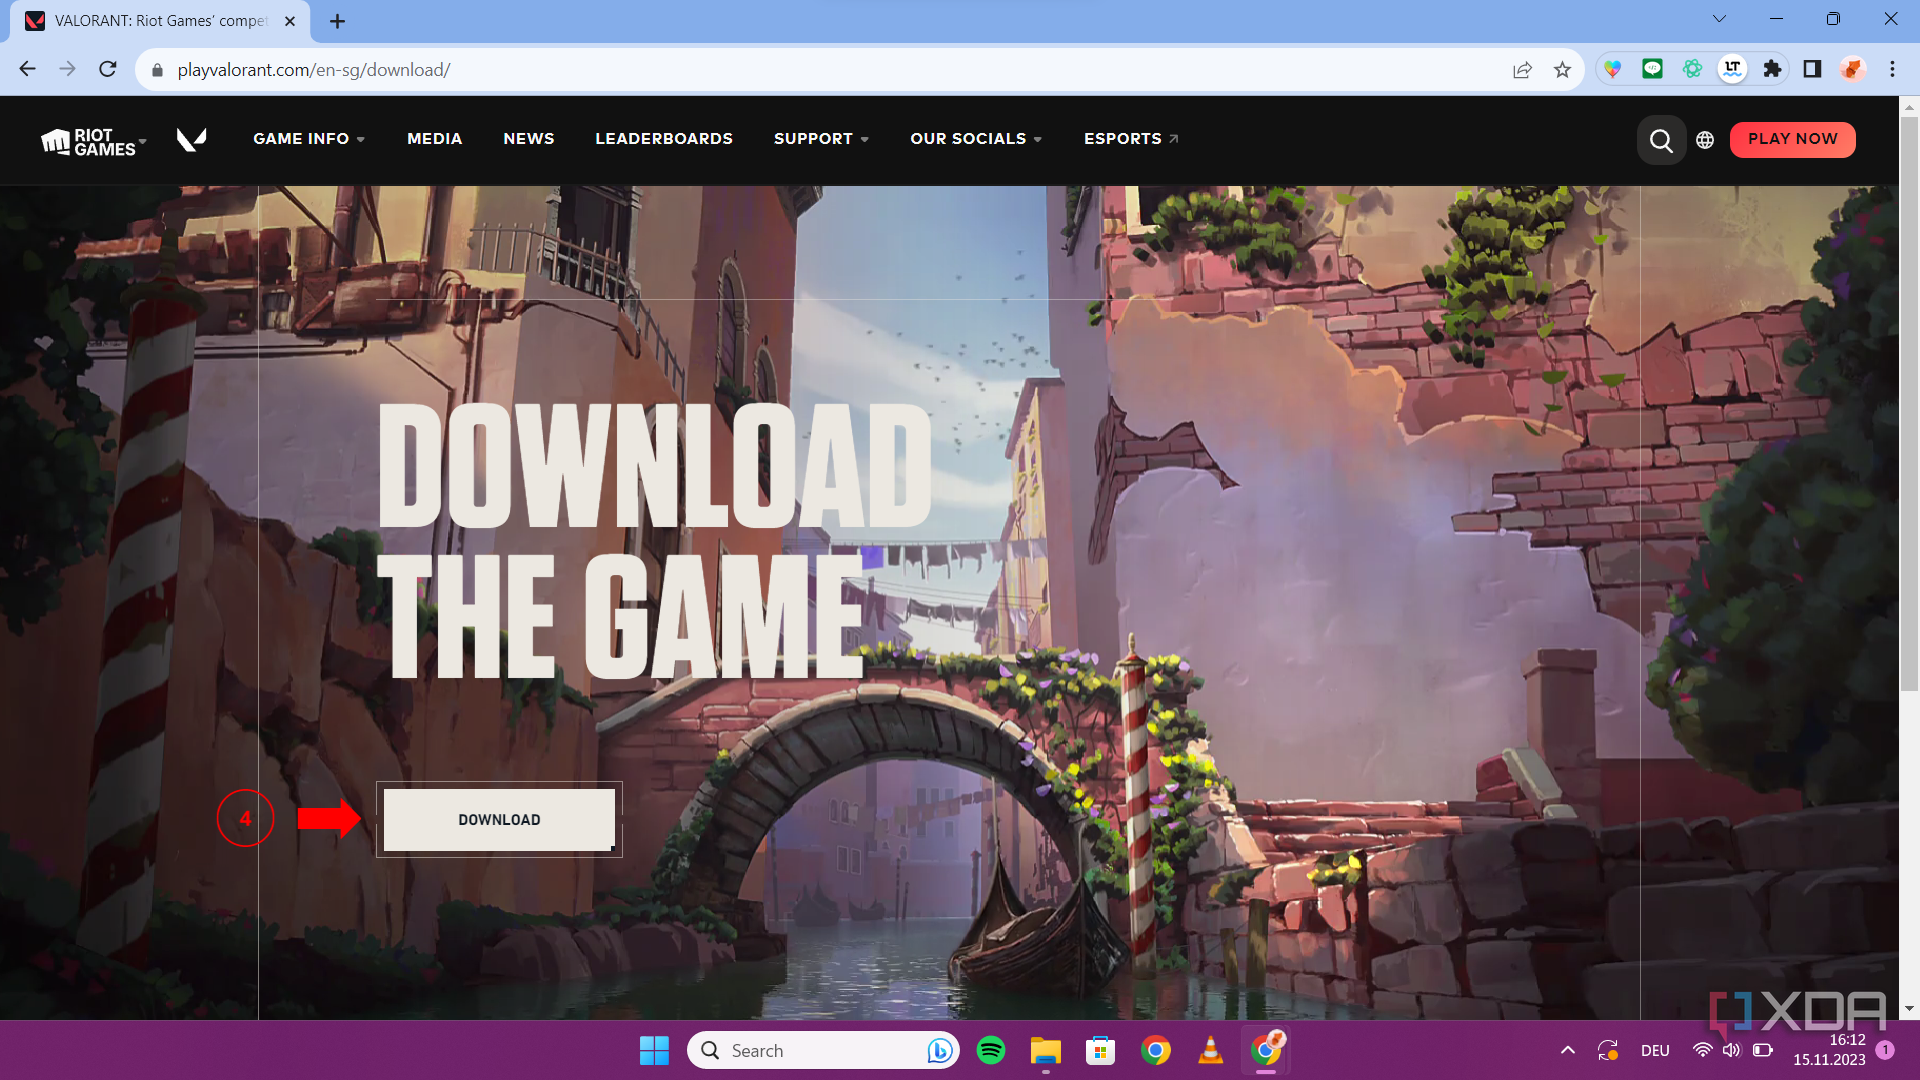This screenshot has width=1920, height=1080.
Task: Launch Spotify from the taskbar
Action: [991, 1050]
